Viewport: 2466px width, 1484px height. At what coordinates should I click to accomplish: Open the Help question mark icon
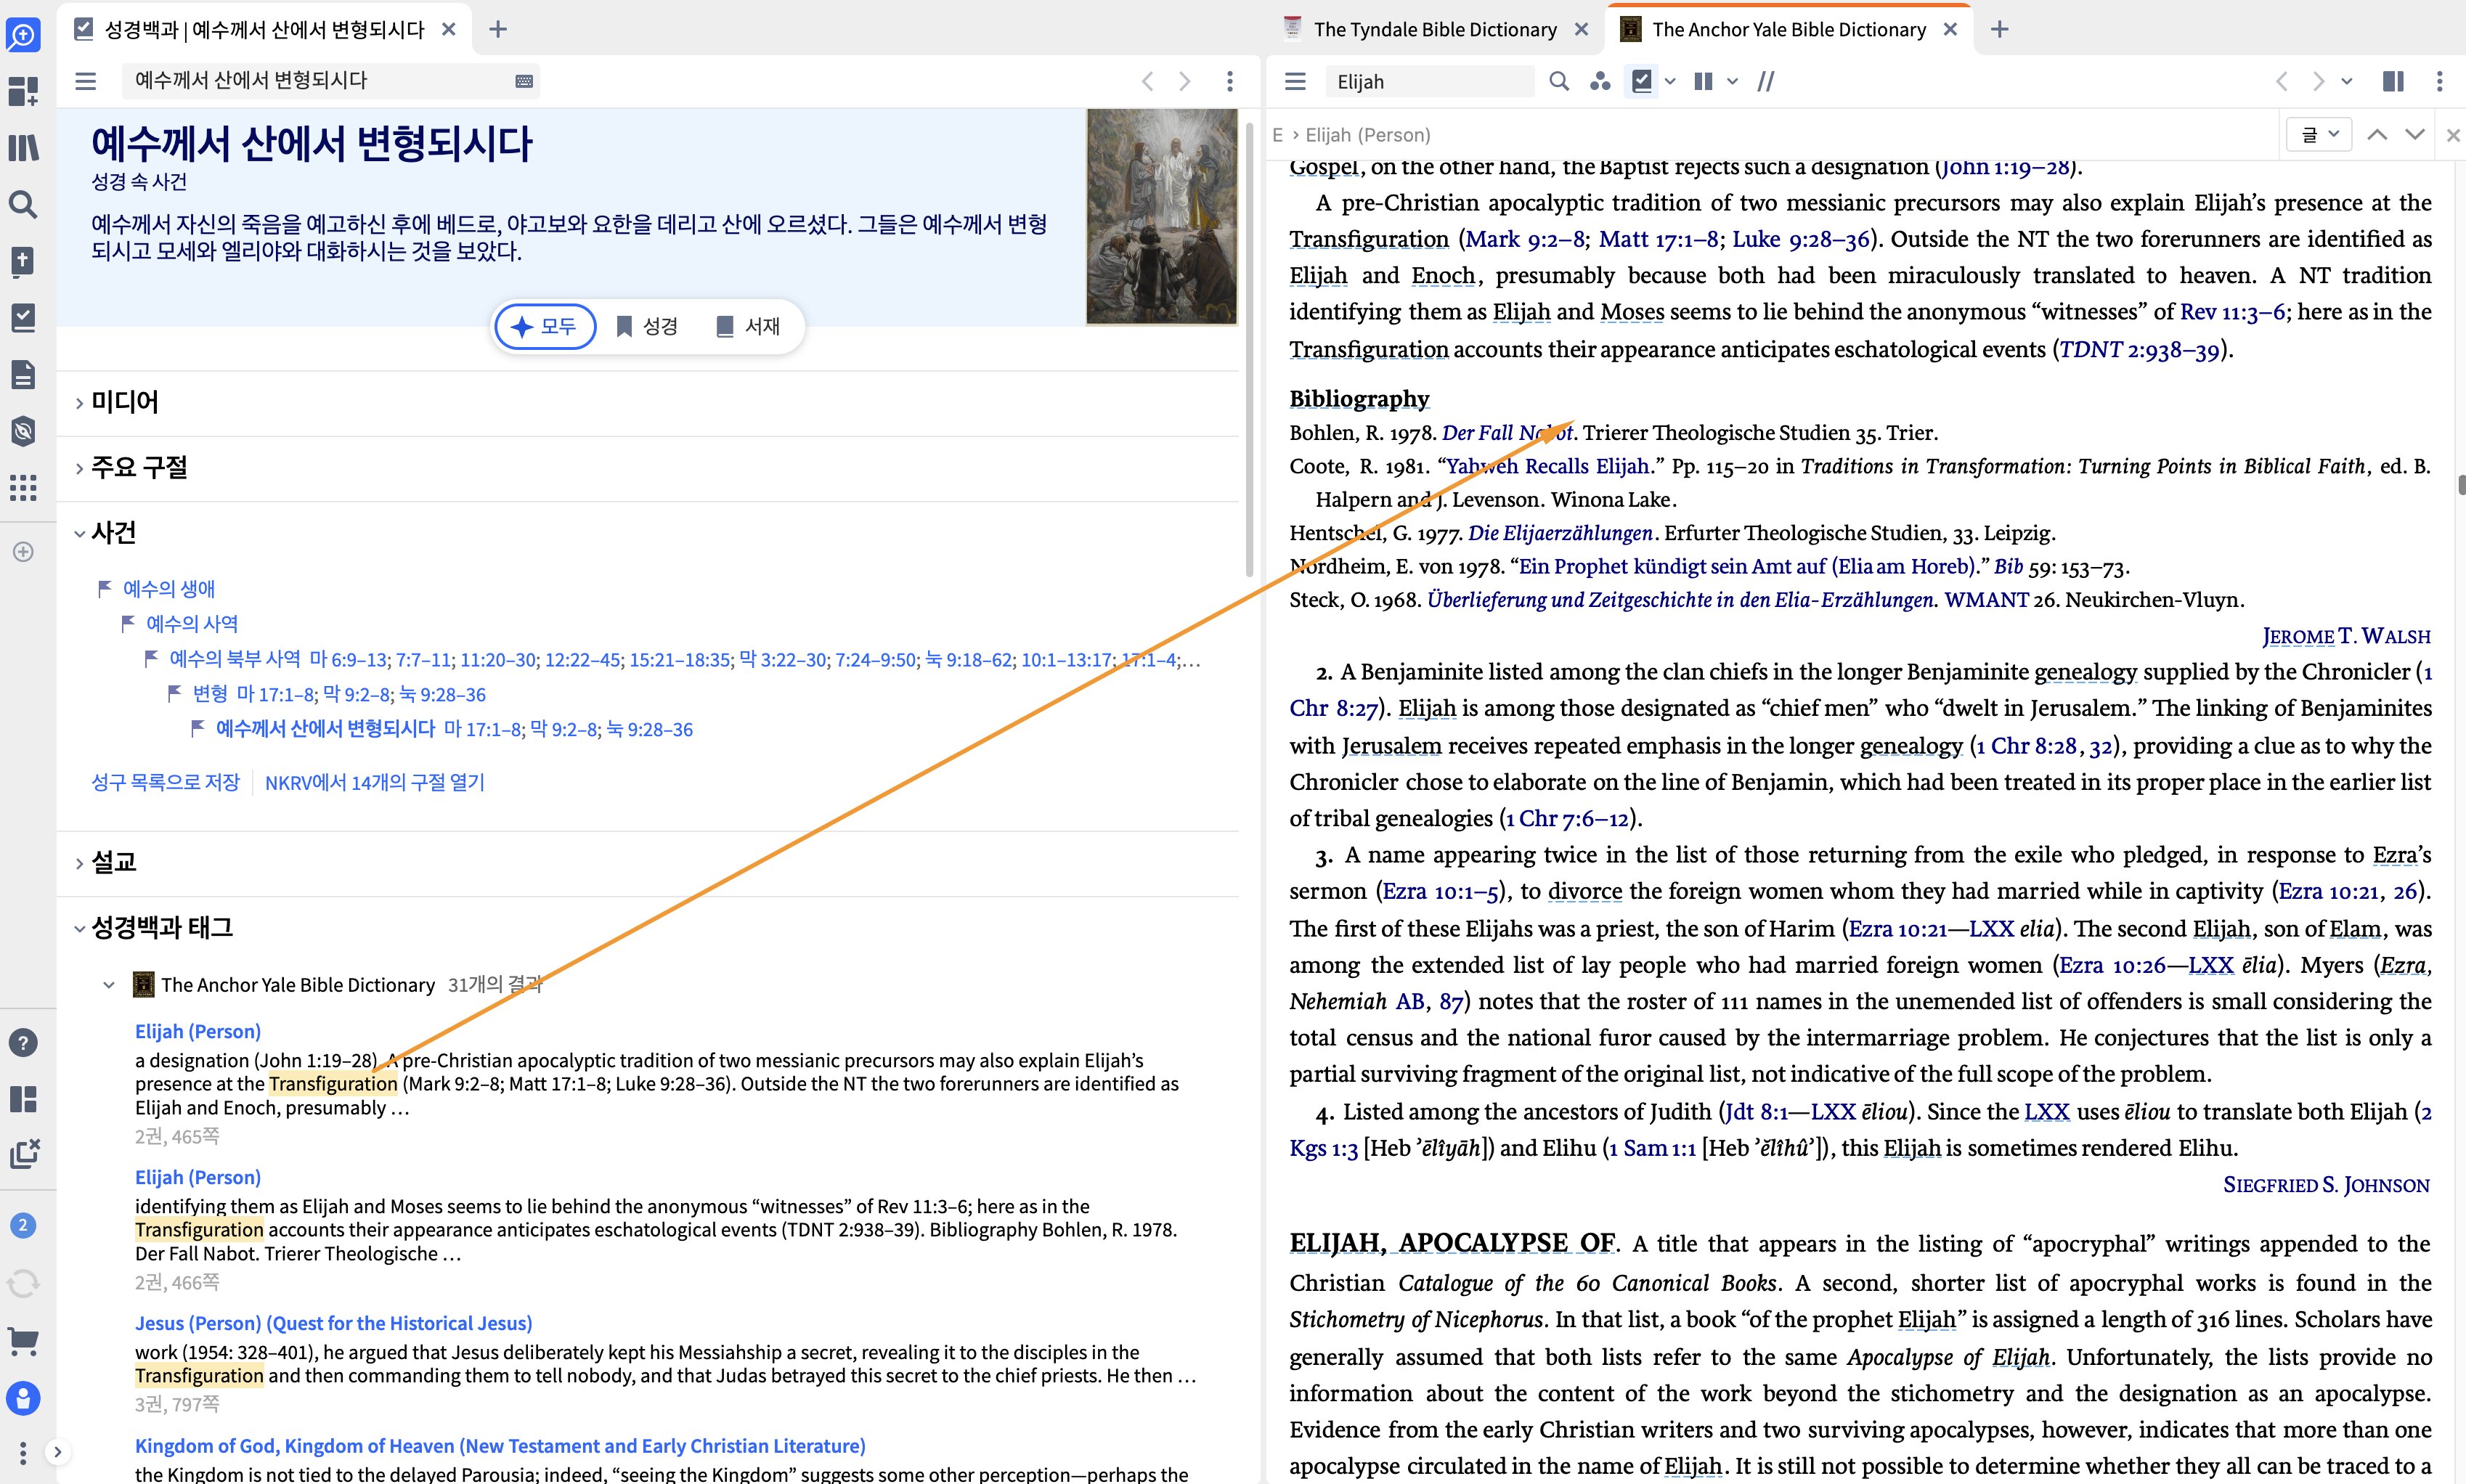pyautogui.click(x=23, y=1043)
